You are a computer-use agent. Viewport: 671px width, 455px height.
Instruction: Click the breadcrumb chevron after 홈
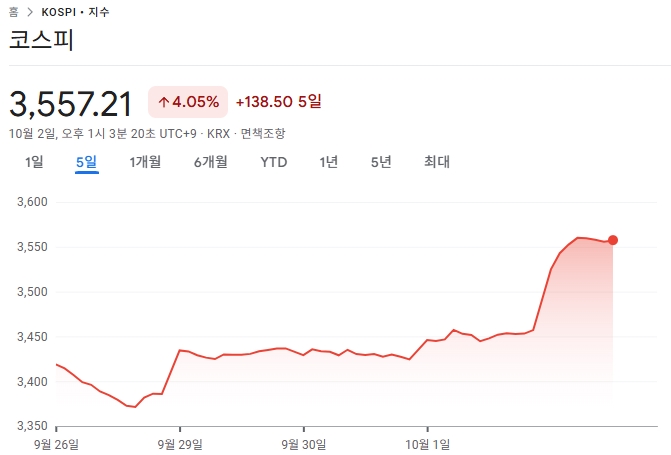click(29, 12)
